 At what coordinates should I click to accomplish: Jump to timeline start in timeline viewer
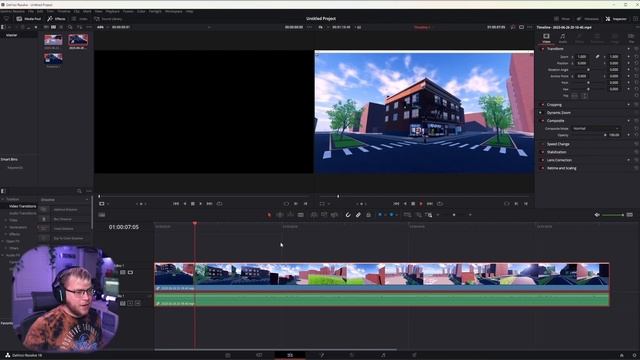click(x=396, y=204)
